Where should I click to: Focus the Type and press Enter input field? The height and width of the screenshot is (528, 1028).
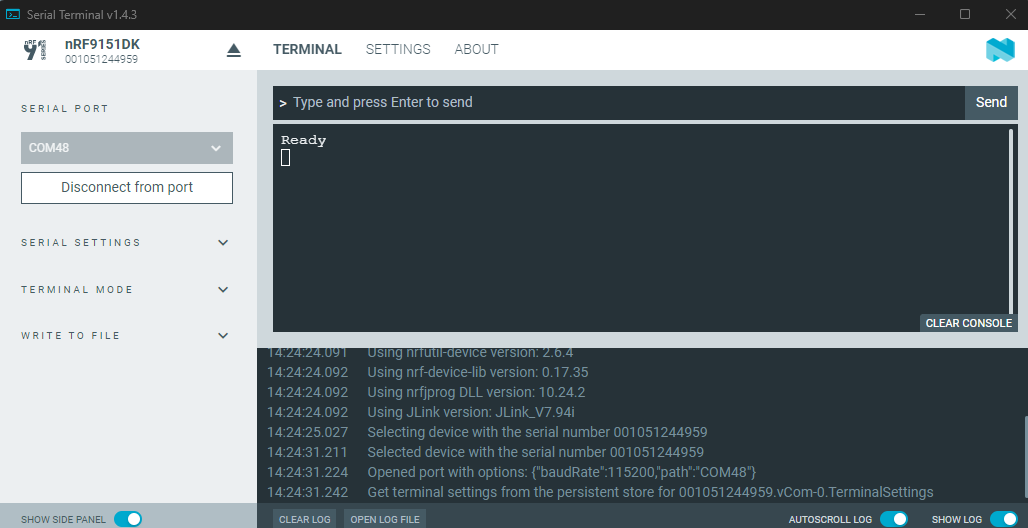pos(619,102)
